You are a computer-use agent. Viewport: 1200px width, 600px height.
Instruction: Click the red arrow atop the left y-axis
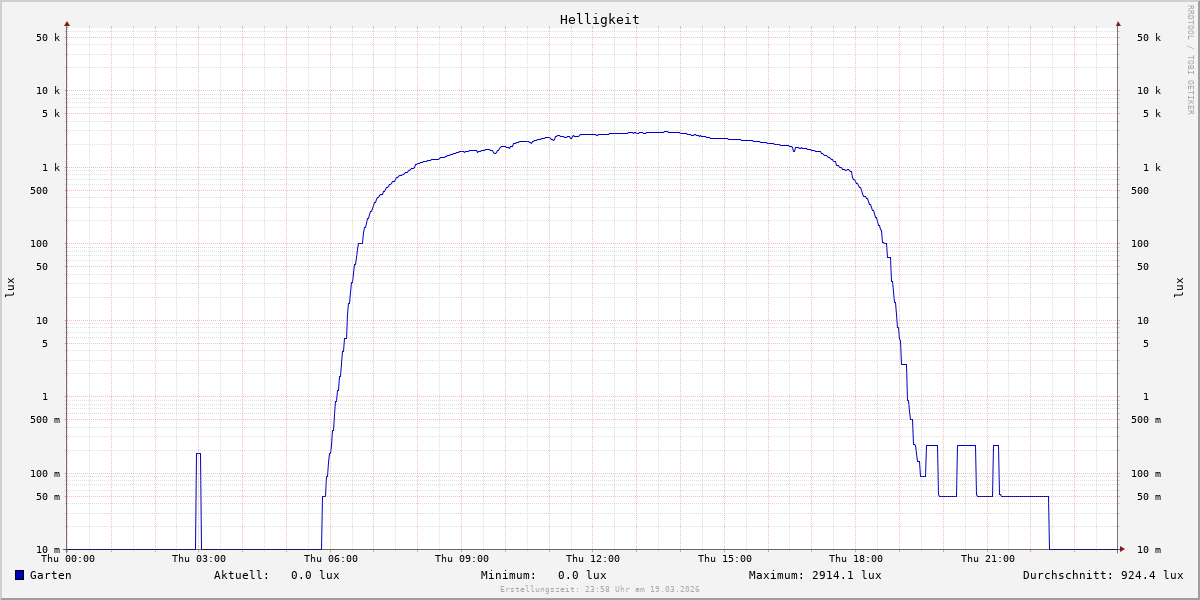tap(67, 23)
